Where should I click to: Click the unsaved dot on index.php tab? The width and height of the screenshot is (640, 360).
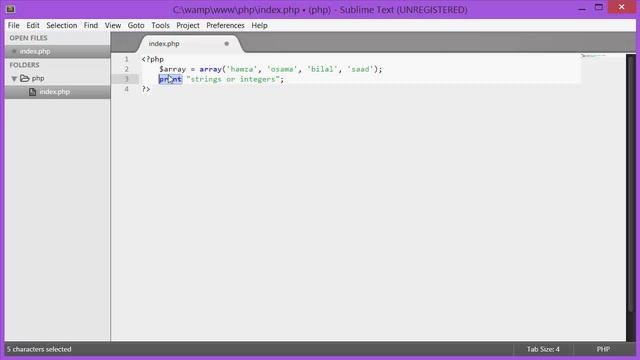click(x=227, y=44)
